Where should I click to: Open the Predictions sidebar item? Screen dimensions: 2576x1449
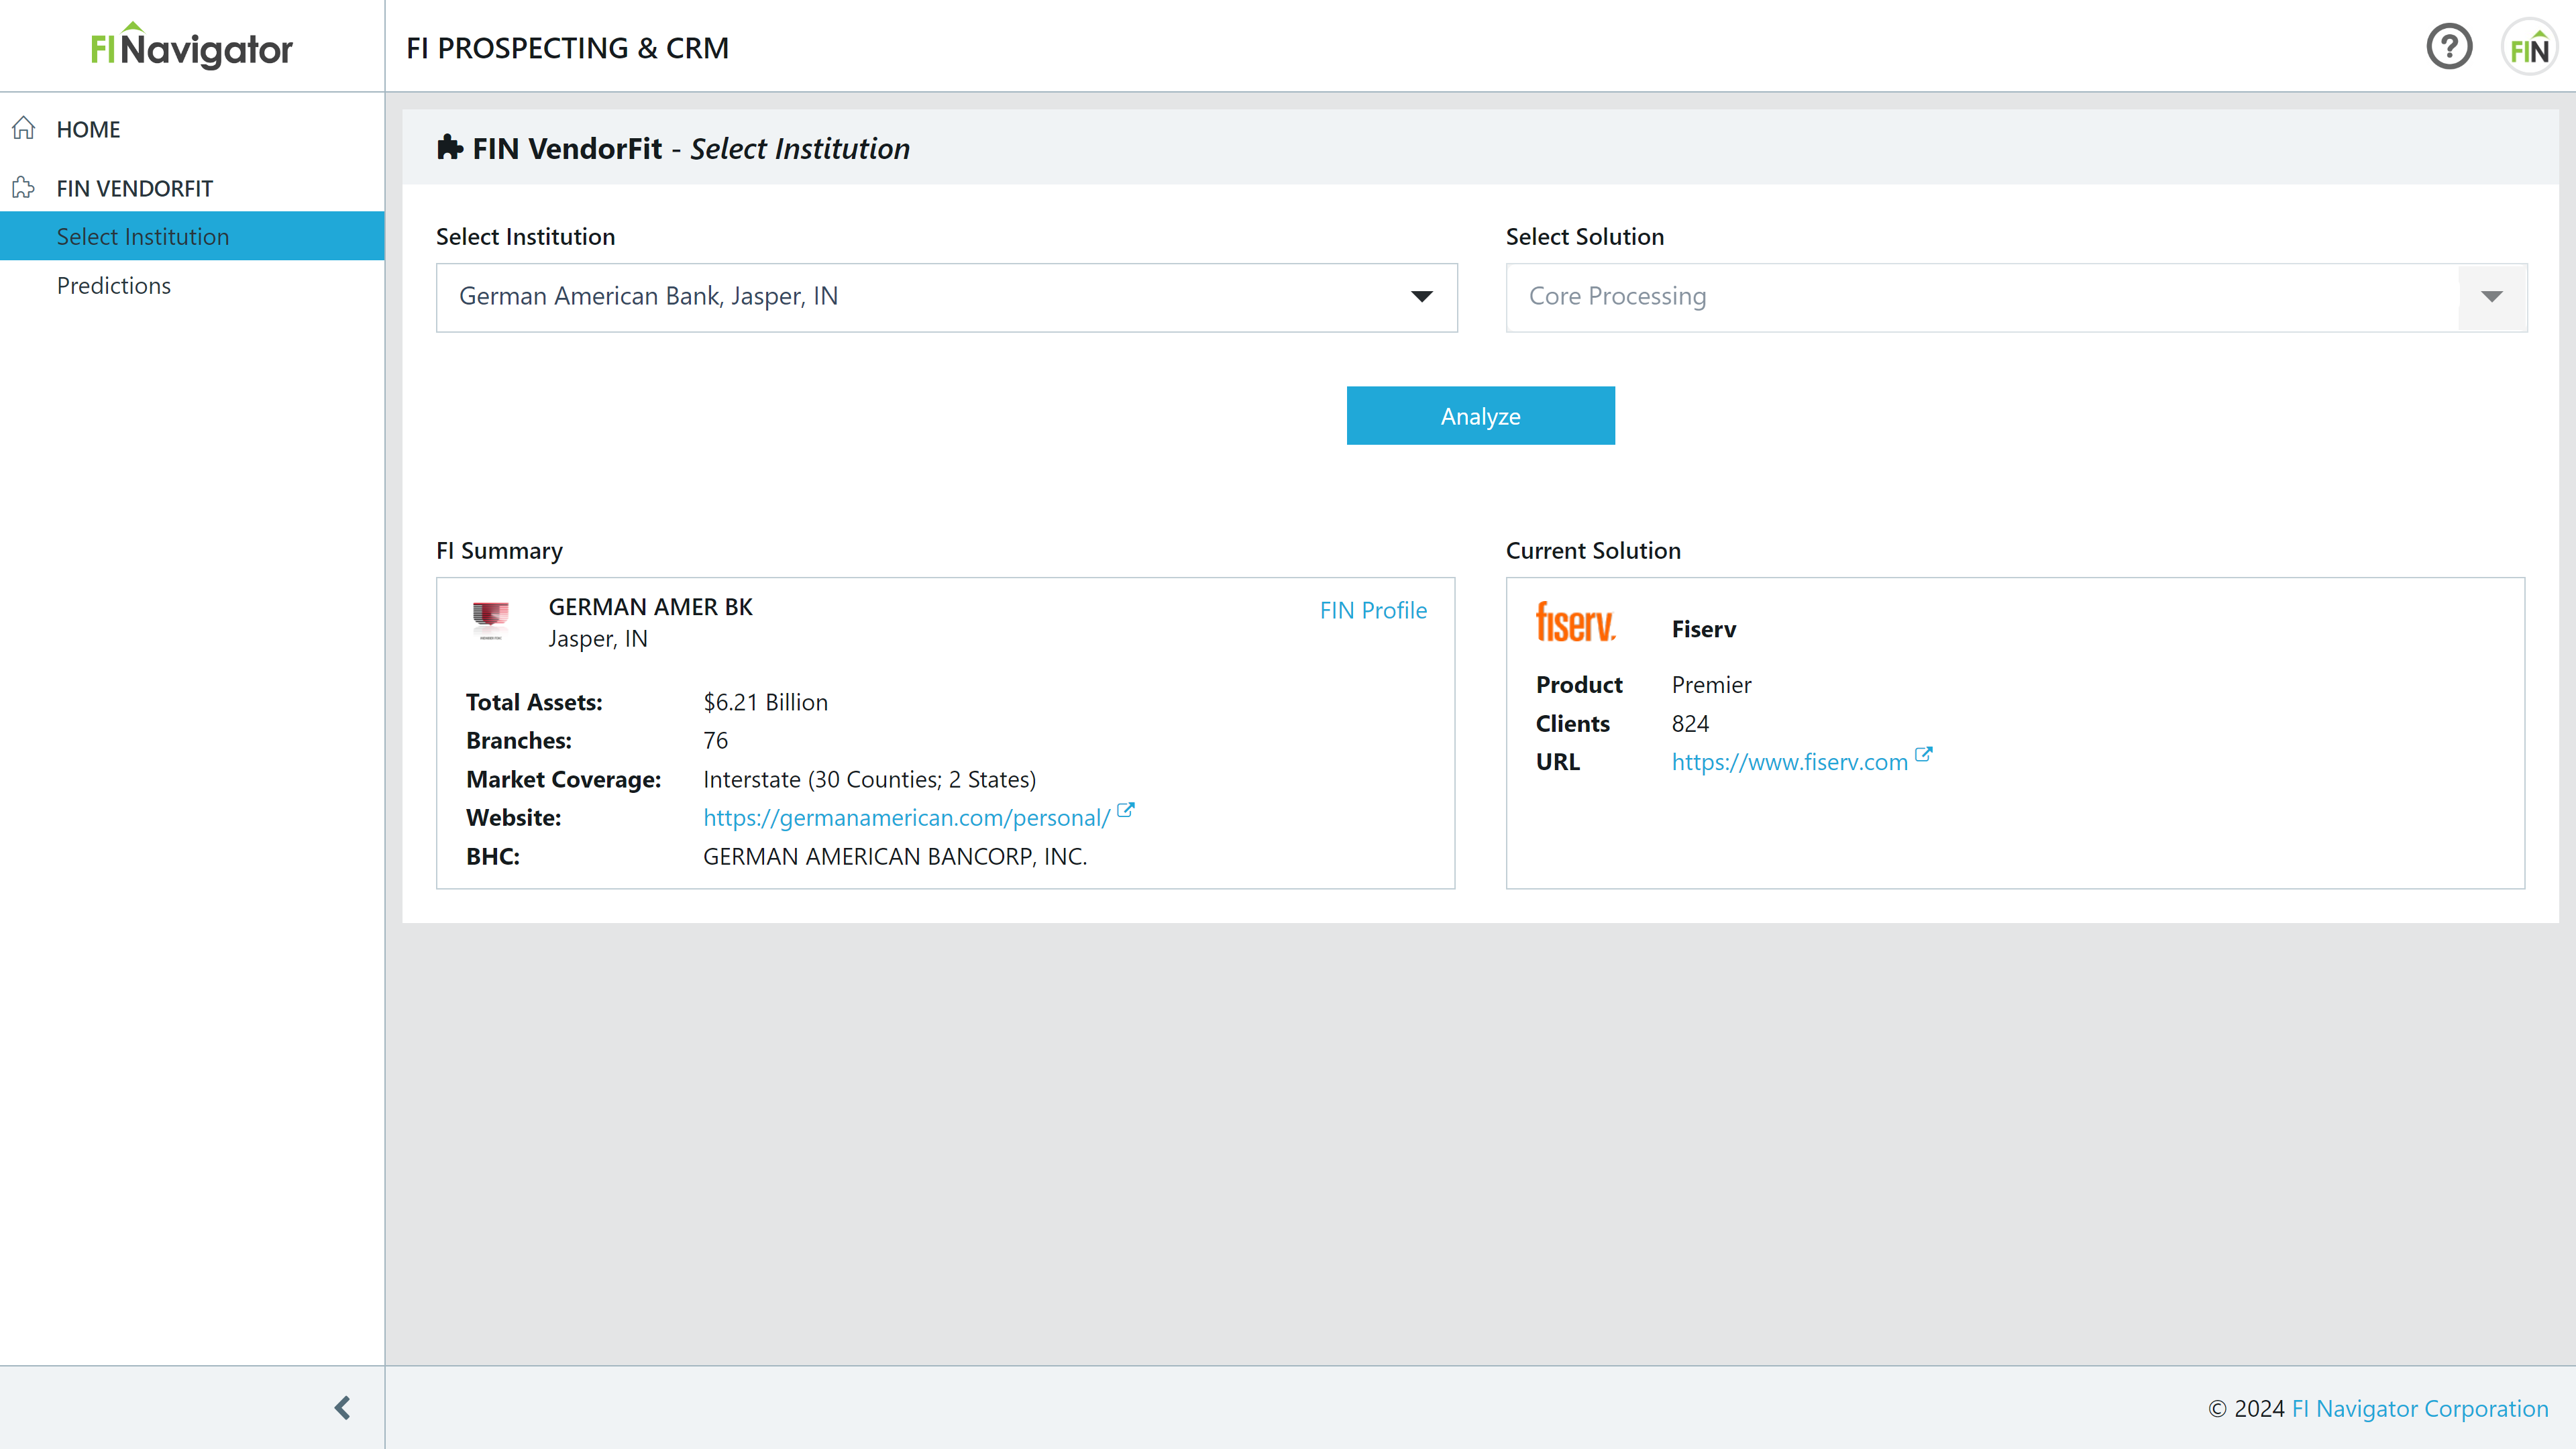tap(114, 285)
